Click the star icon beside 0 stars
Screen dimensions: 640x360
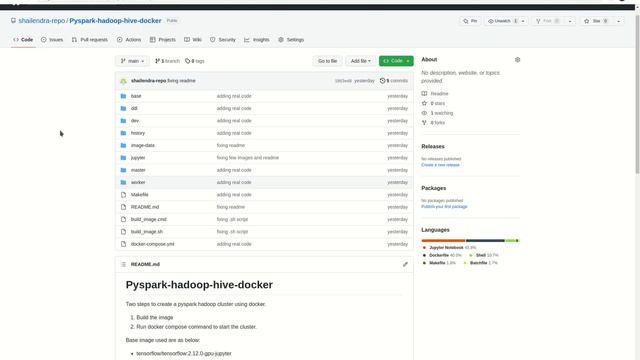(x=424, y=103)
